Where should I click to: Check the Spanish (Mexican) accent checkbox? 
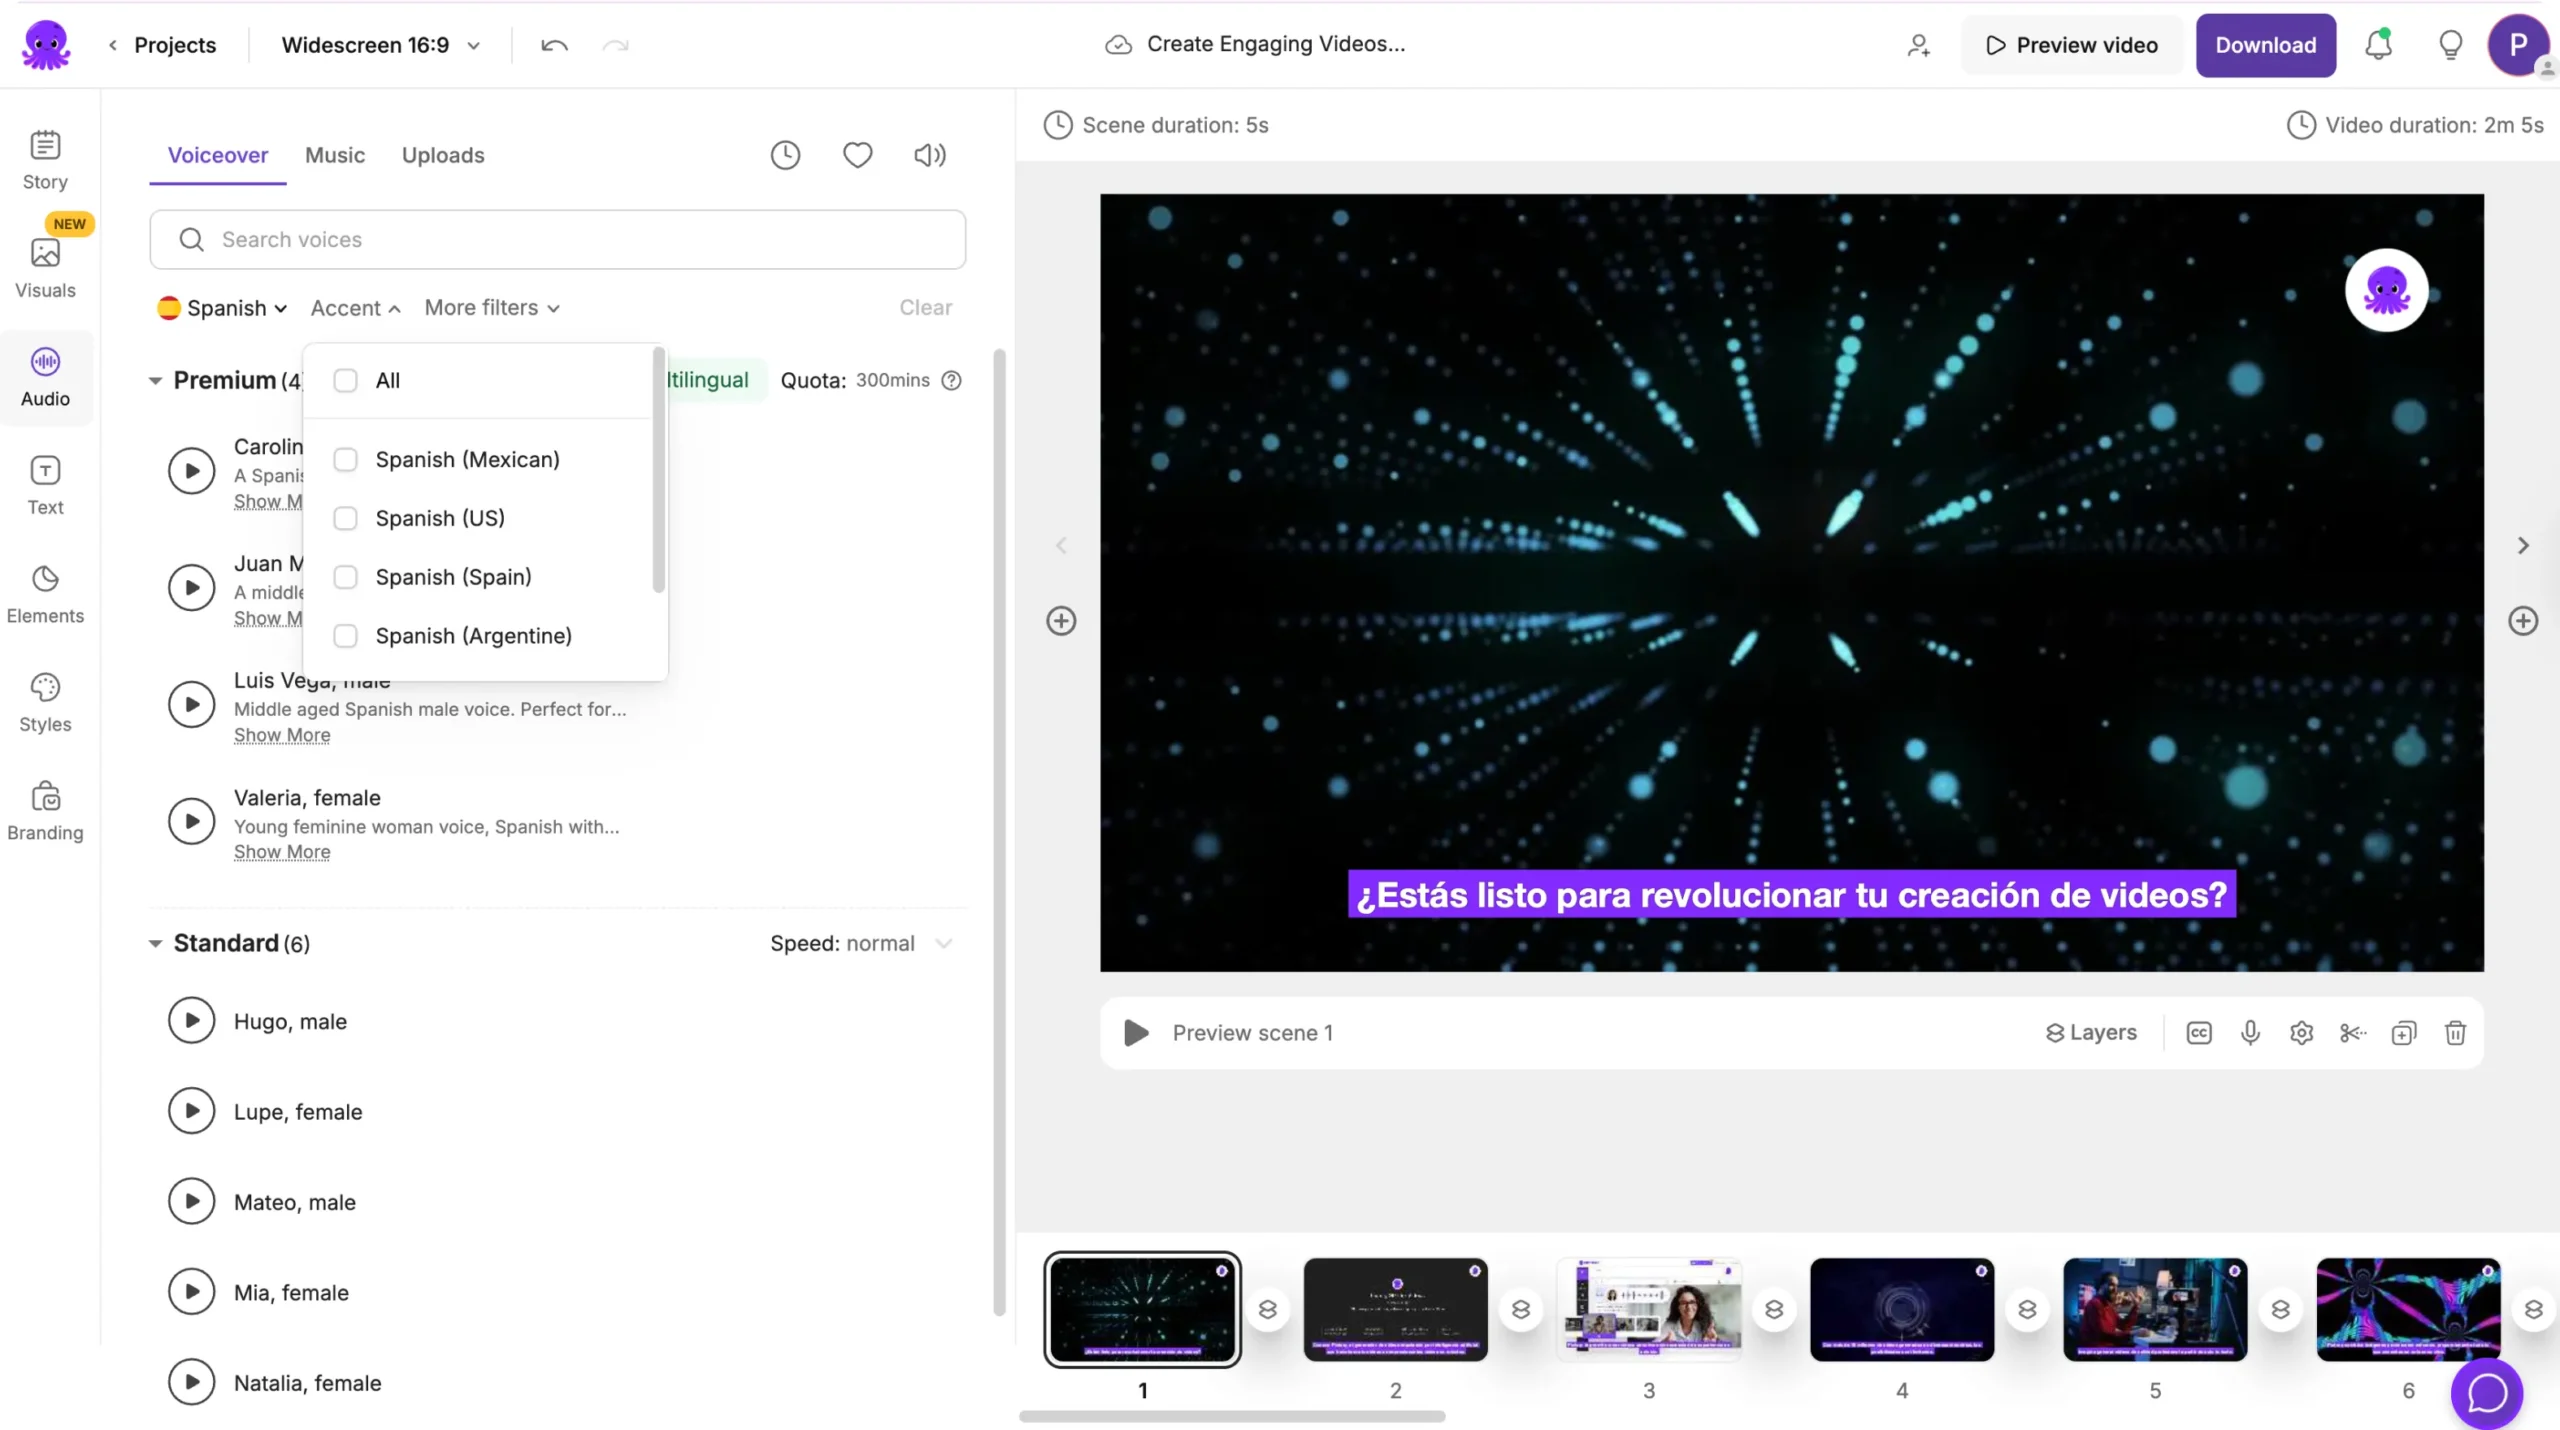(345, 460)
